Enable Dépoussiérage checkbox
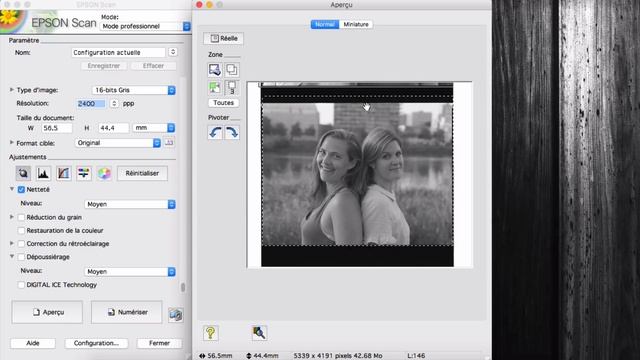The width and height of the screenshot is (640, 360). point(21,257)
